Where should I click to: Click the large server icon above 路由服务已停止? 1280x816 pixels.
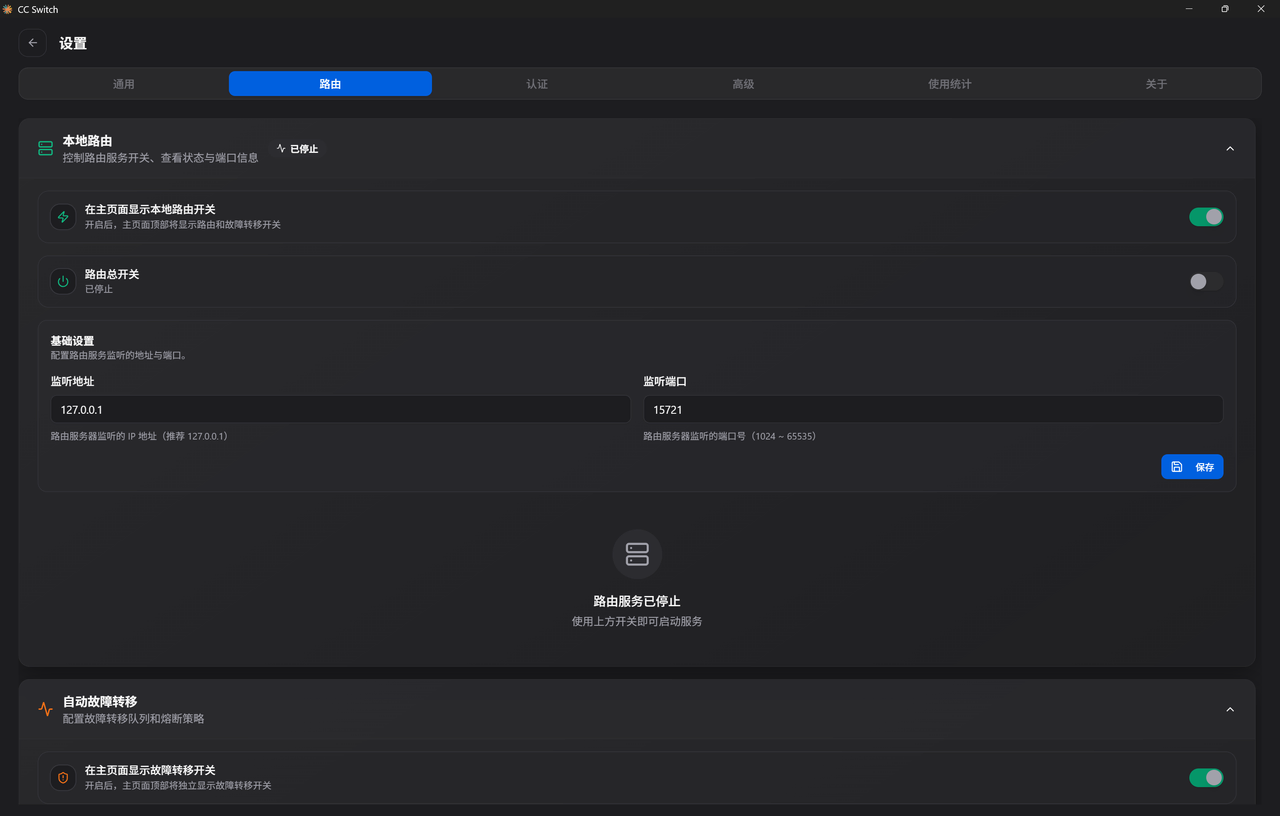click(637, 554)
